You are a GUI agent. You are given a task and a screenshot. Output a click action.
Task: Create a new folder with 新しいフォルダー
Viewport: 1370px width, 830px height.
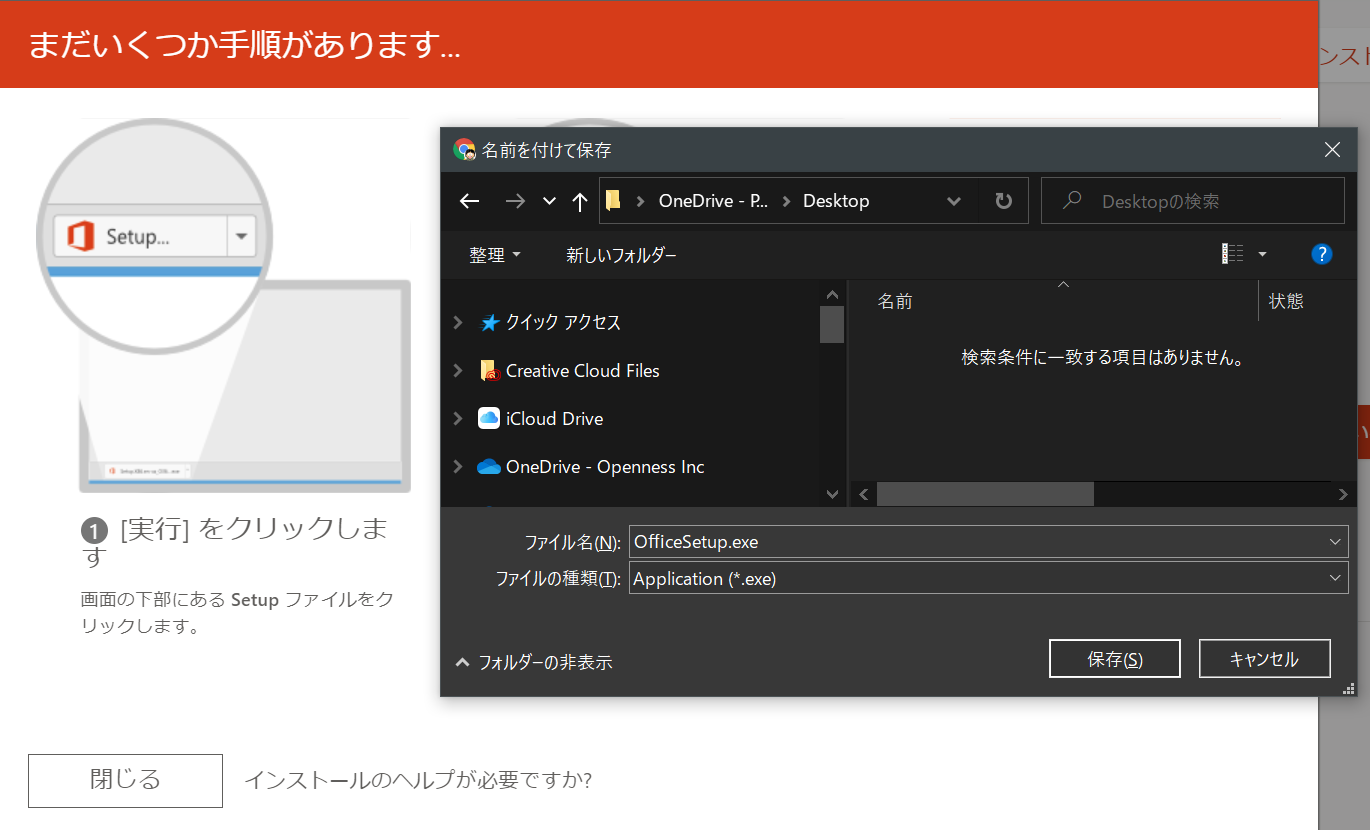[621, 255]
